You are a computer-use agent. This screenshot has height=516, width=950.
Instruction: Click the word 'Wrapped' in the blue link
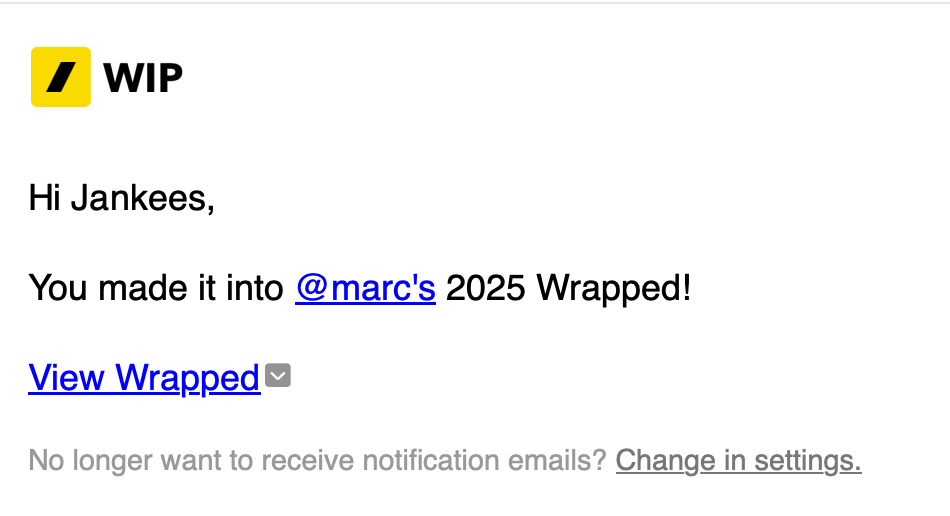pyautogui.click(x=188, y=379)
